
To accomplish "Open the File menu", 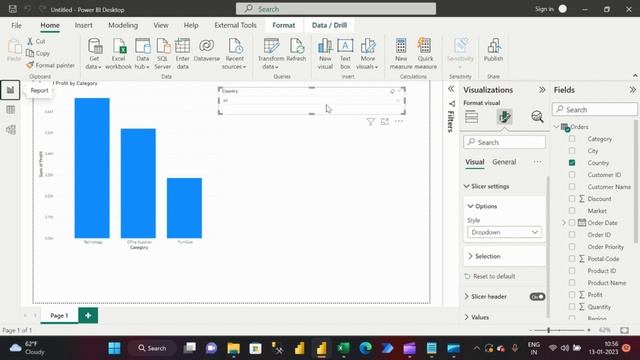I will pos(16,25).
